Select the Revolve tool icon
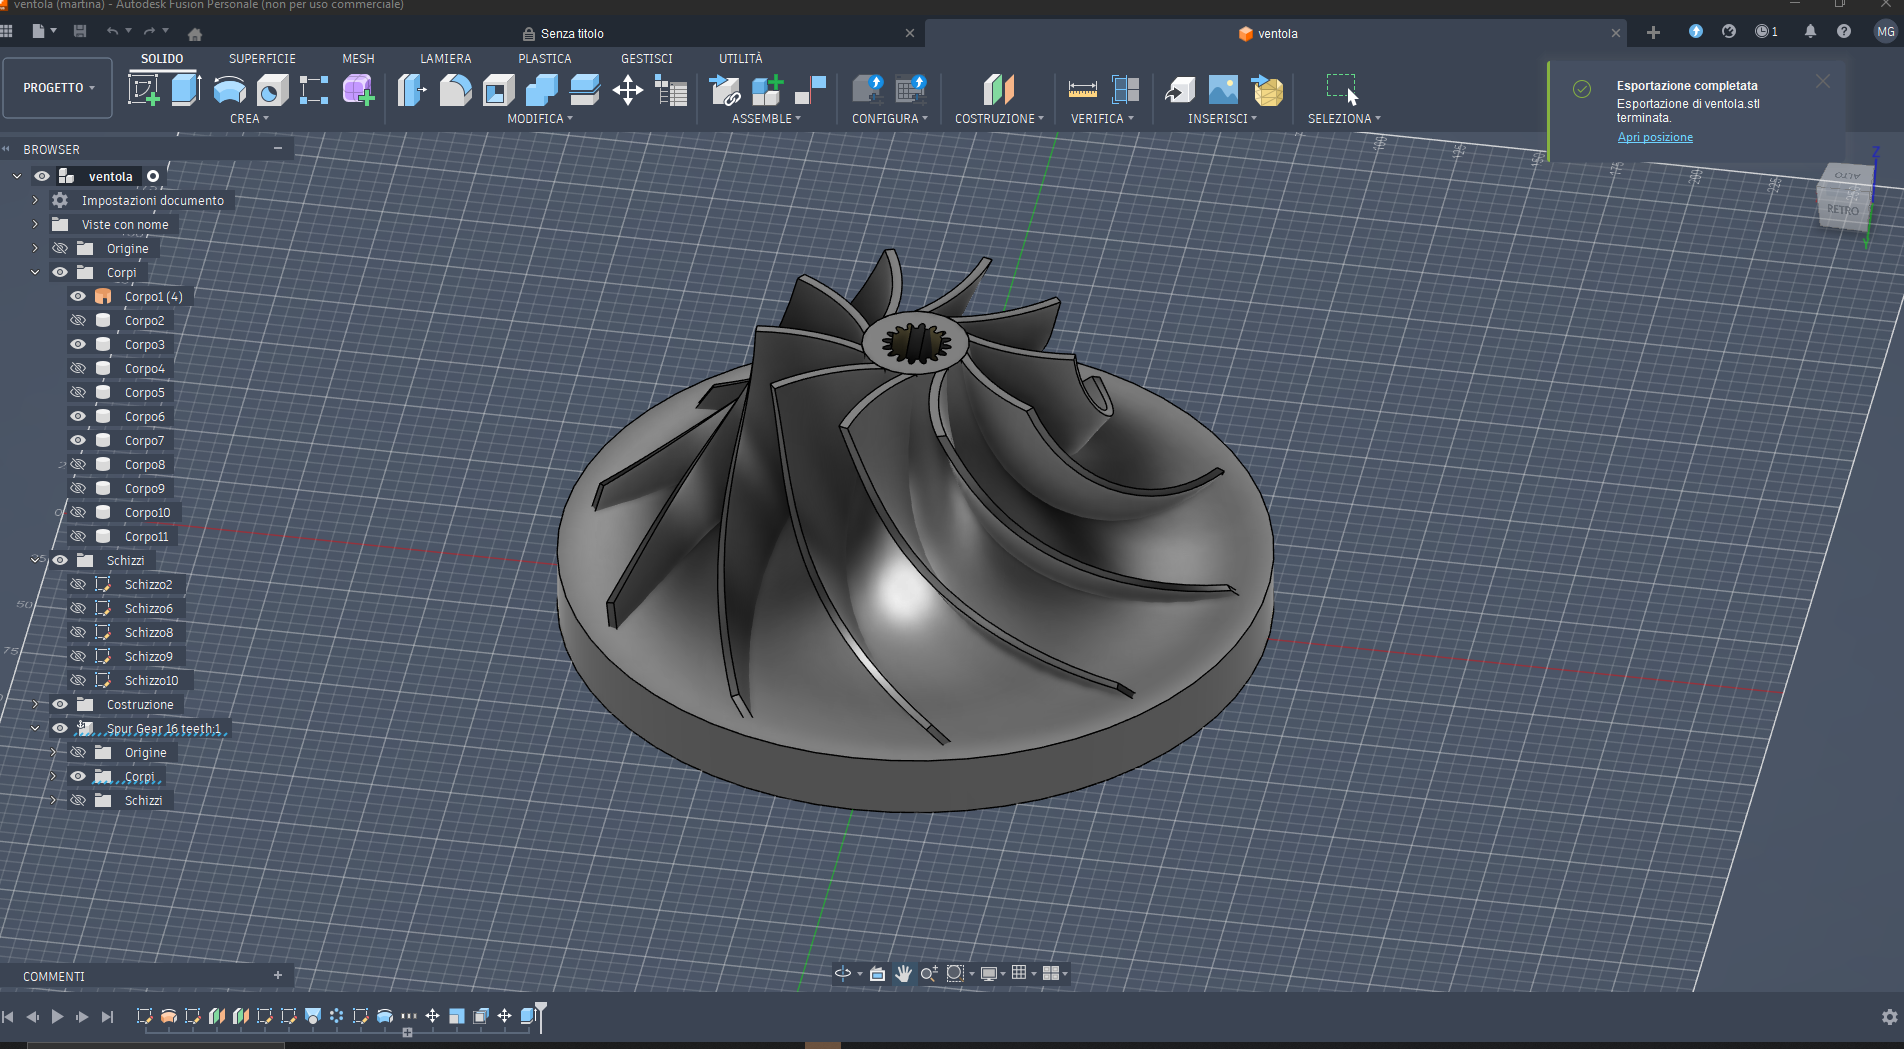Screen dimensions: 1904x1049 coord(229,90)
